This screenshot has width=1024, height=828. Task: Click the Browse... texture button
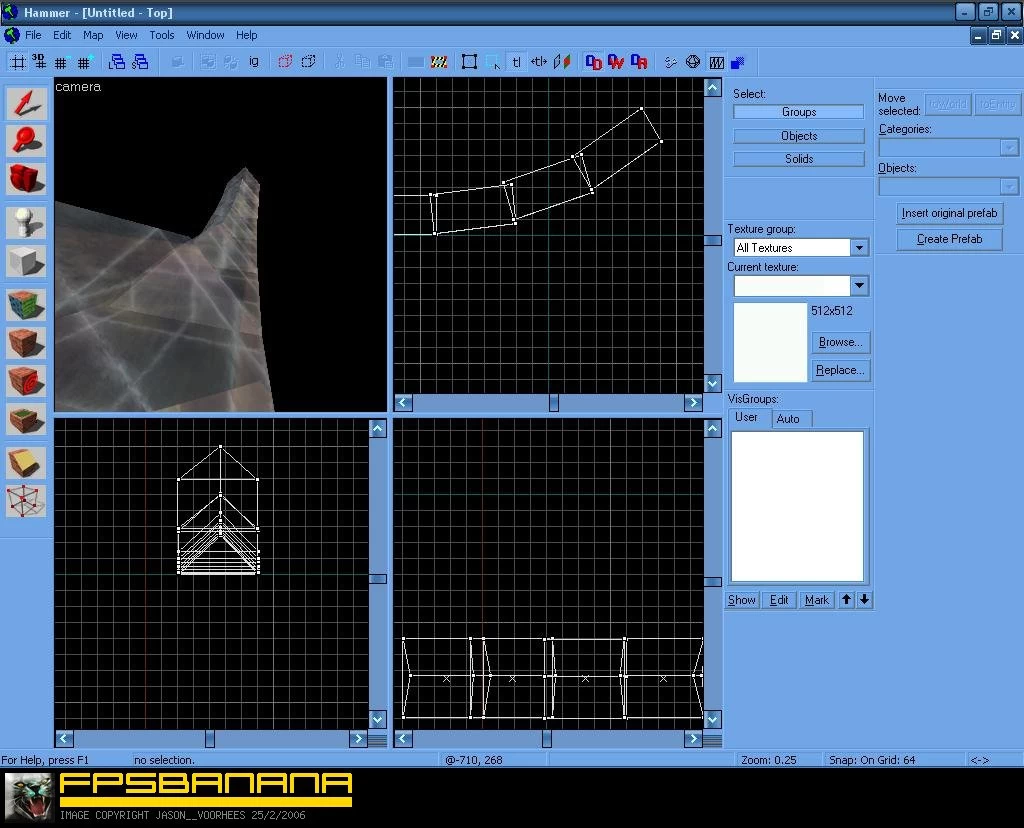tap(840, 342)
